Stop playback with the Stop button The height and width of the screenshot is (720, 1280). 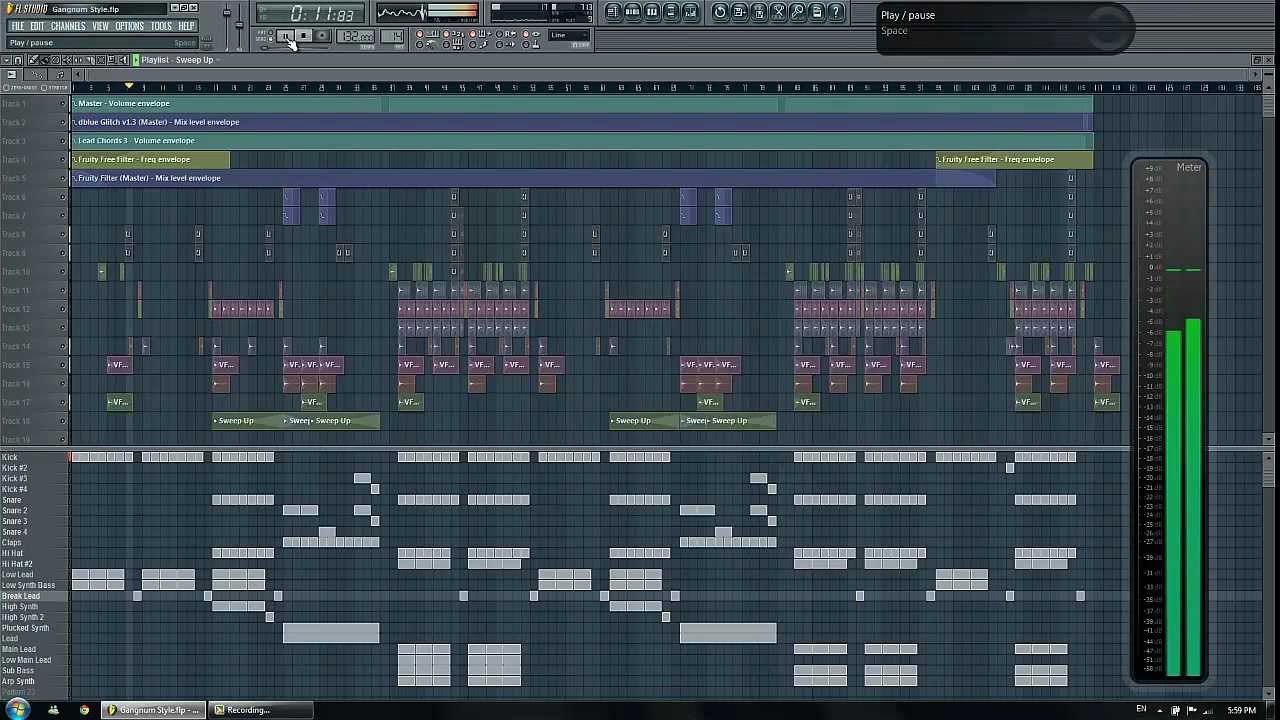pyautogui.click(x=304, y=36)
